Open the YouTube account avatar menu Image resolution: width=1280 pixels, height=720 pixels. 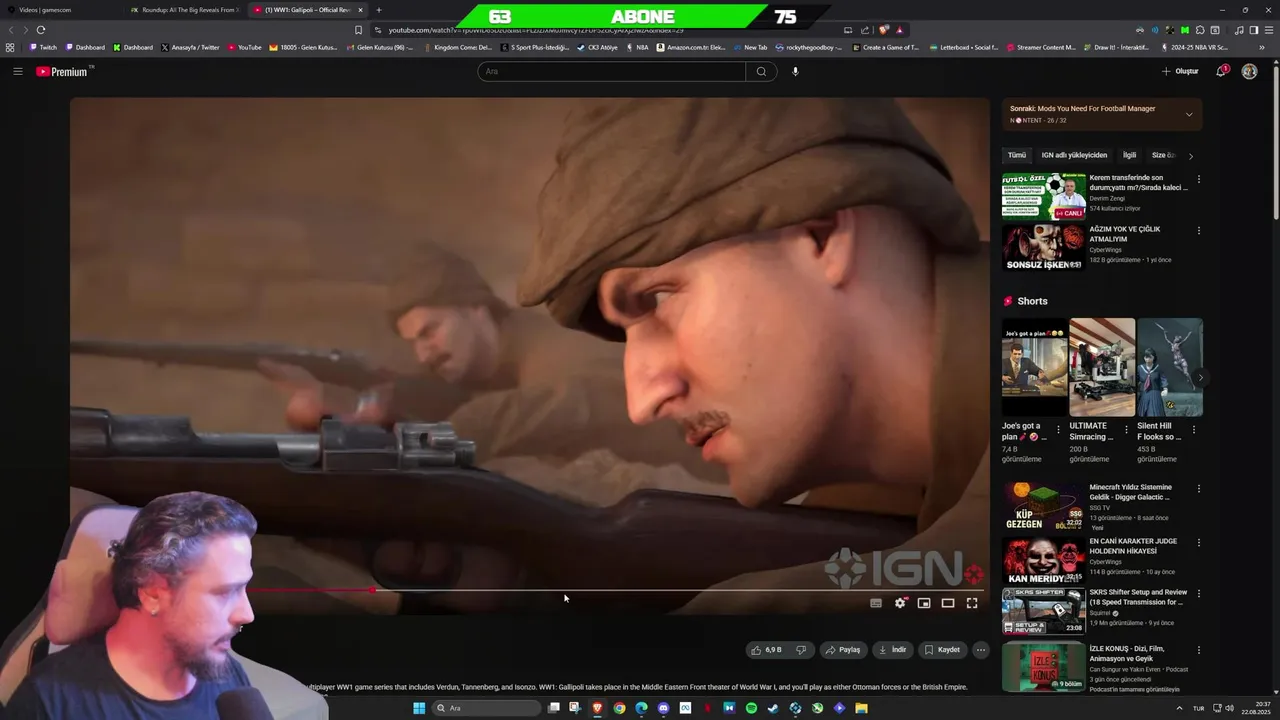pos(1249,71)
